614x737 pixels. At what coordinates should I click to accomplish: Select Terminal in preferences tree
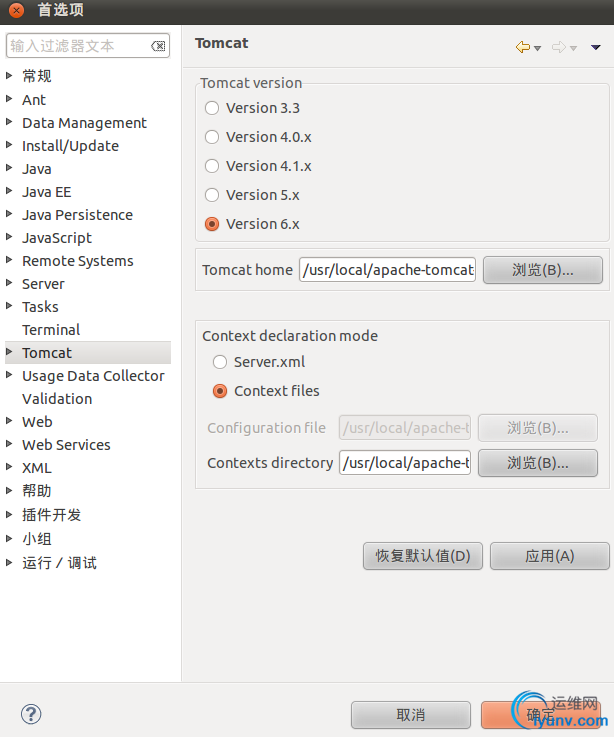[x=51, y=330]
